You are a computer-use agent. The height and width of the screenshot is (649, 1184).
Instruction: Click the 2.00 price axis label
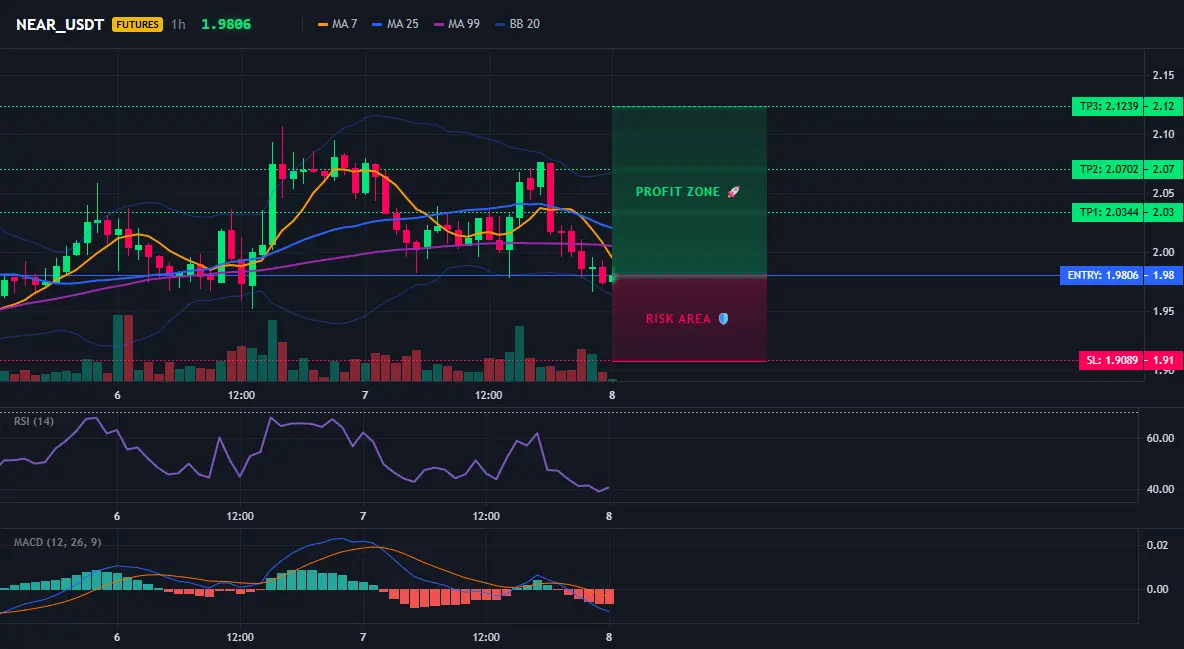[x=1163, y=252]
